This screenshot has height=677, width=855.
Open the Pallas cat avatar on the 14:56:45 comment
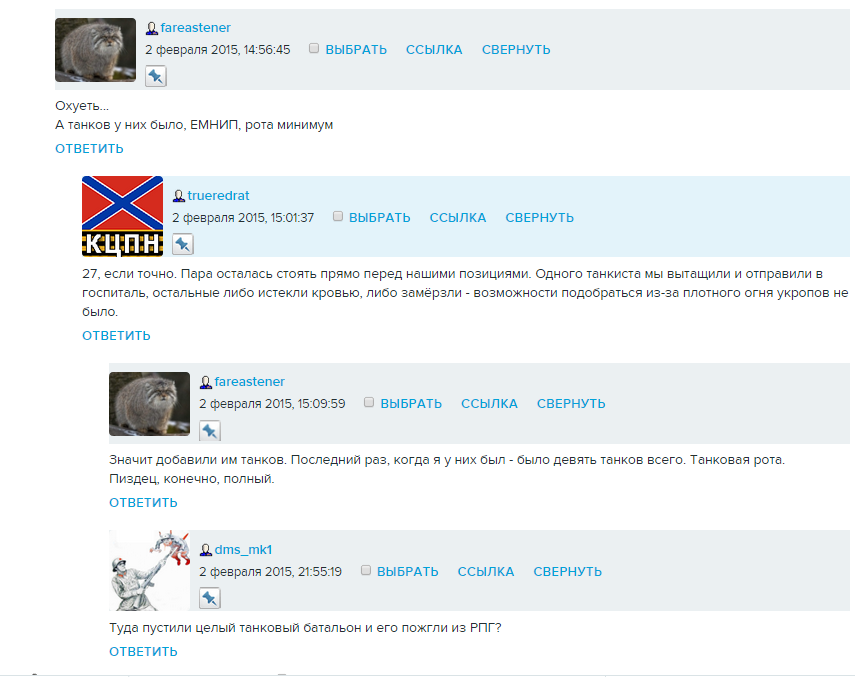[x=95, y=50]
